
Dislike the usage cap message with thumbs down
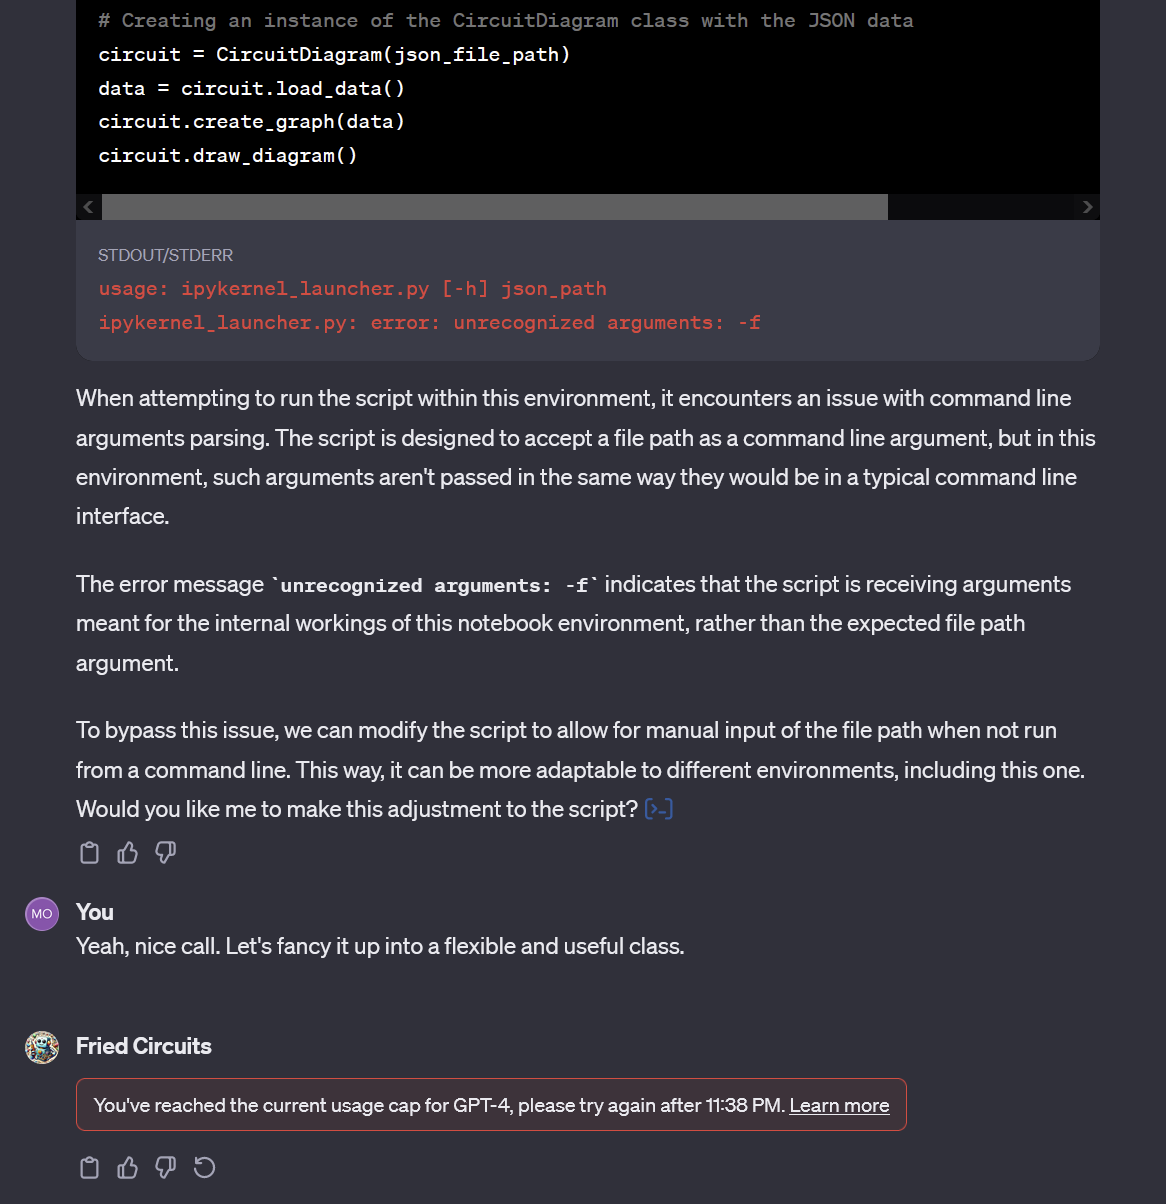click(x=166, y=1167)
